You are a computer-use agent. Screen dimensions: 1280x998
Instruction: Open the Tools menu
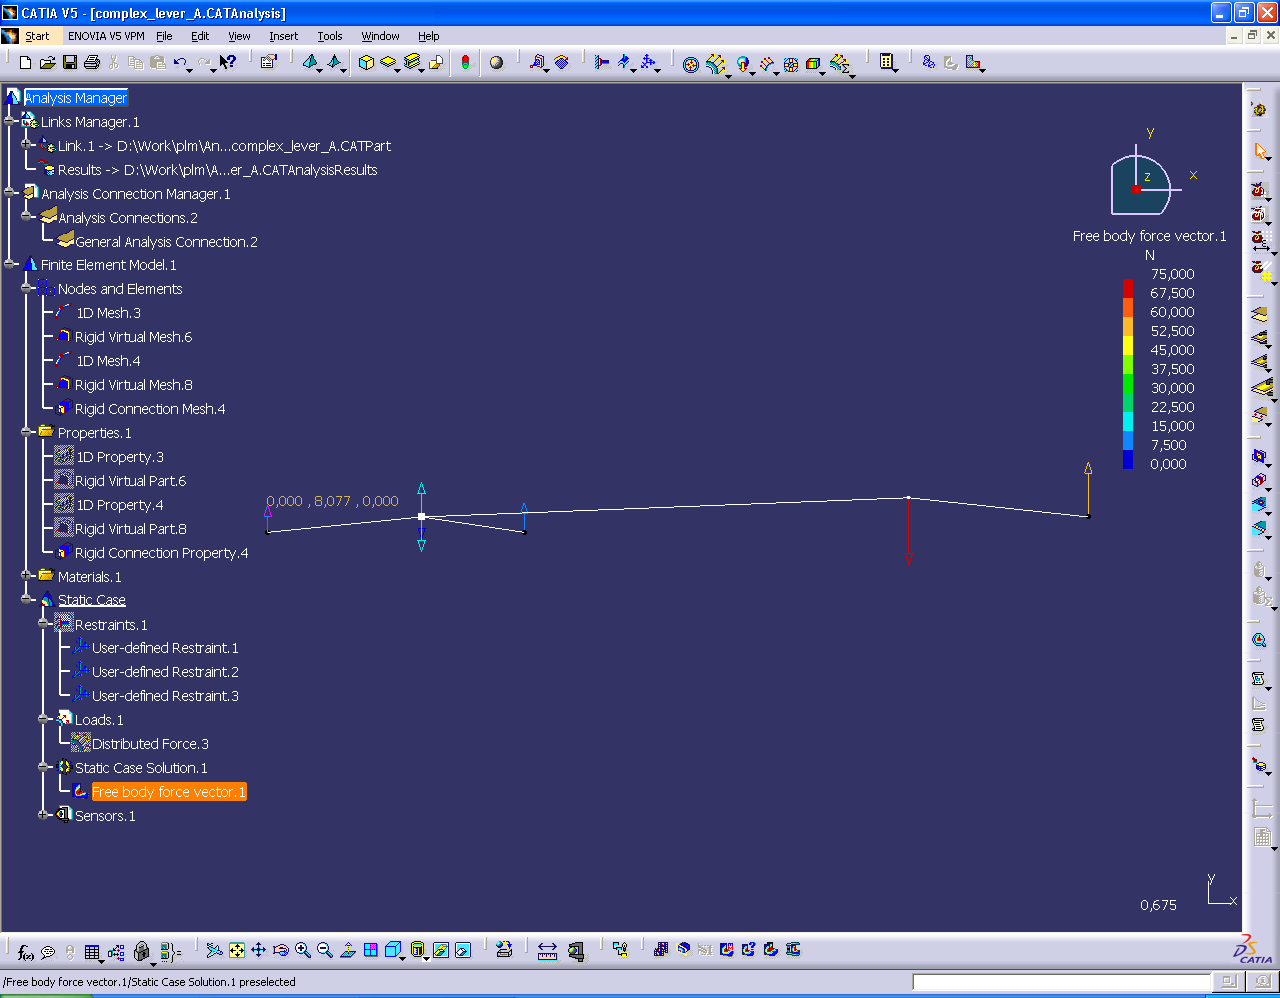coord(330,36)
